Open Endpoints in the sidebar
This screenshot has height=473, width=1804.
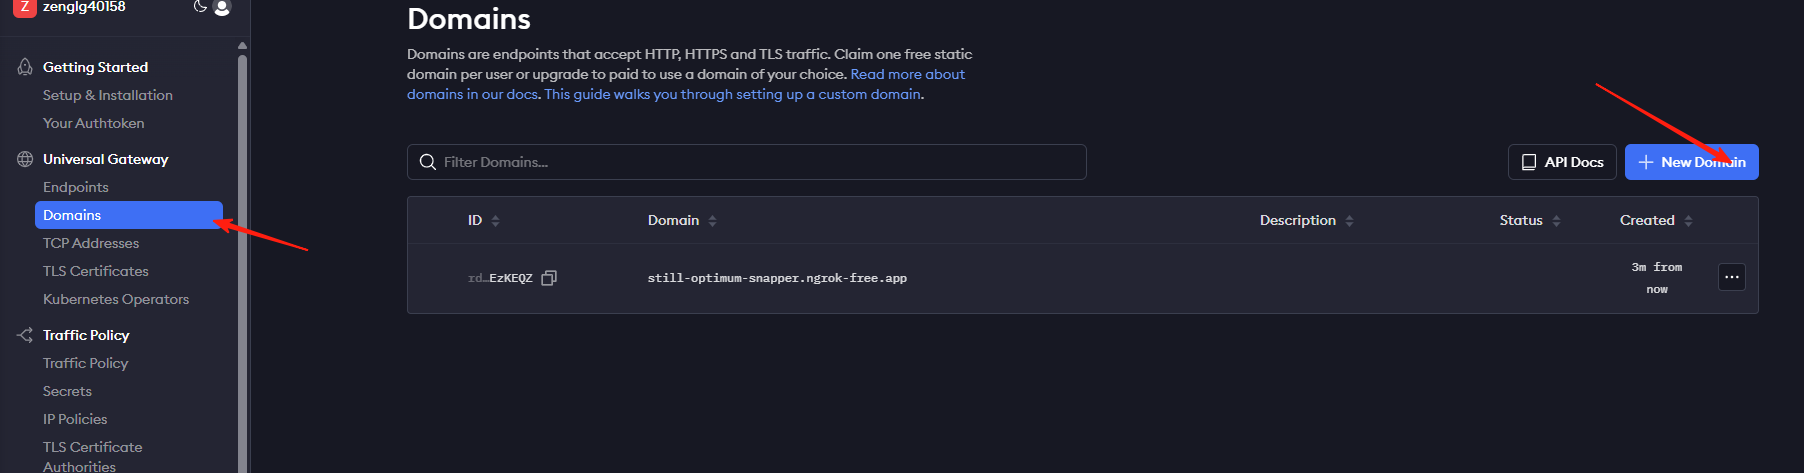pos(76,187)
